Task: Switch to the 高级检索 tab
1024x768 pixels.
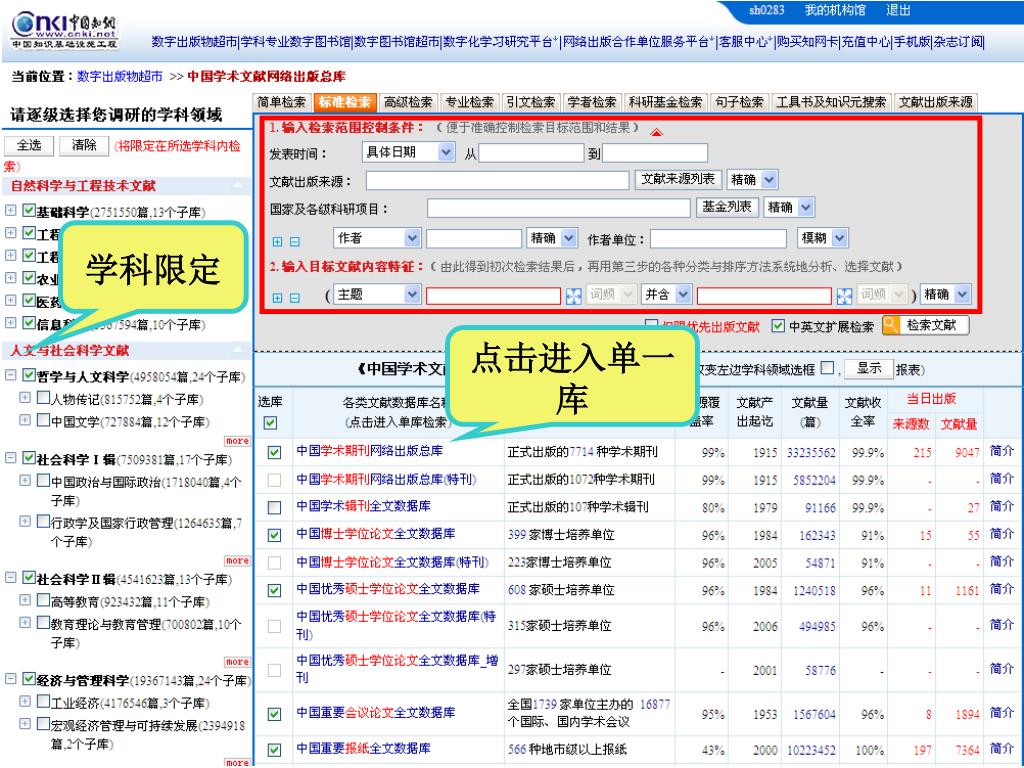Action: pyautogui.click(x=408, y=103)
